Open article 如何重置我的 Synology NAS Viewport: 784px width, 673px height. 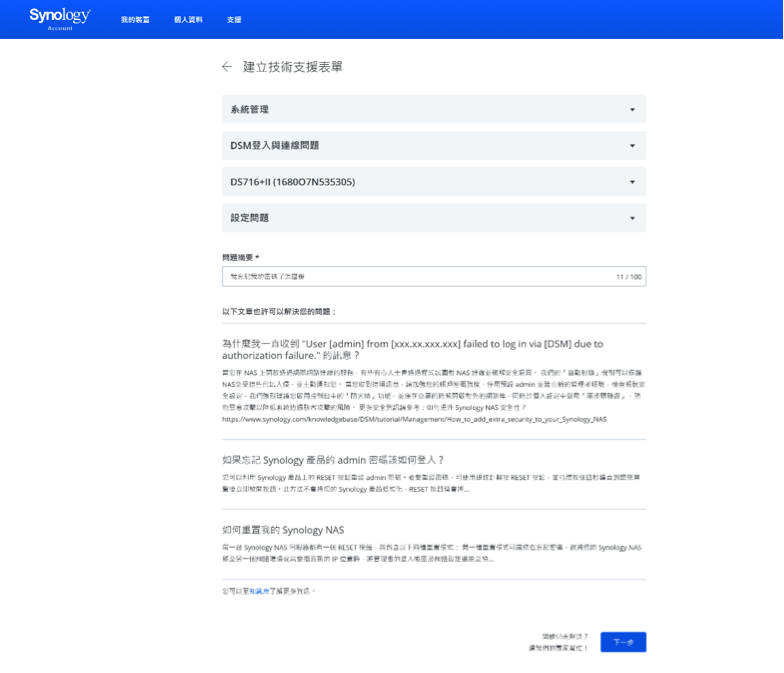[283, 530]
